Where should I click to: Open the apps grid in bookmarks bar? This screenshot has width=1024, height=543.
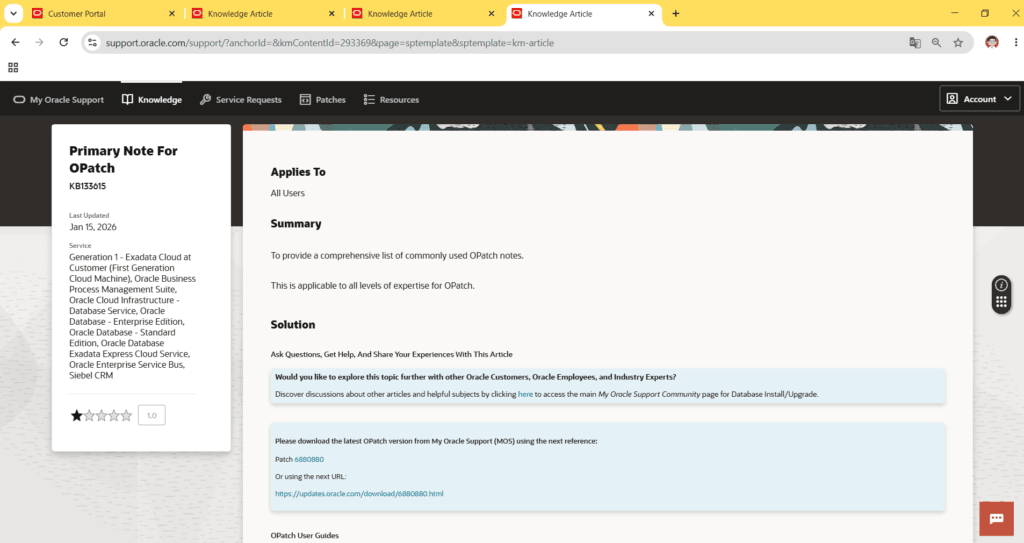pos(13,67)
